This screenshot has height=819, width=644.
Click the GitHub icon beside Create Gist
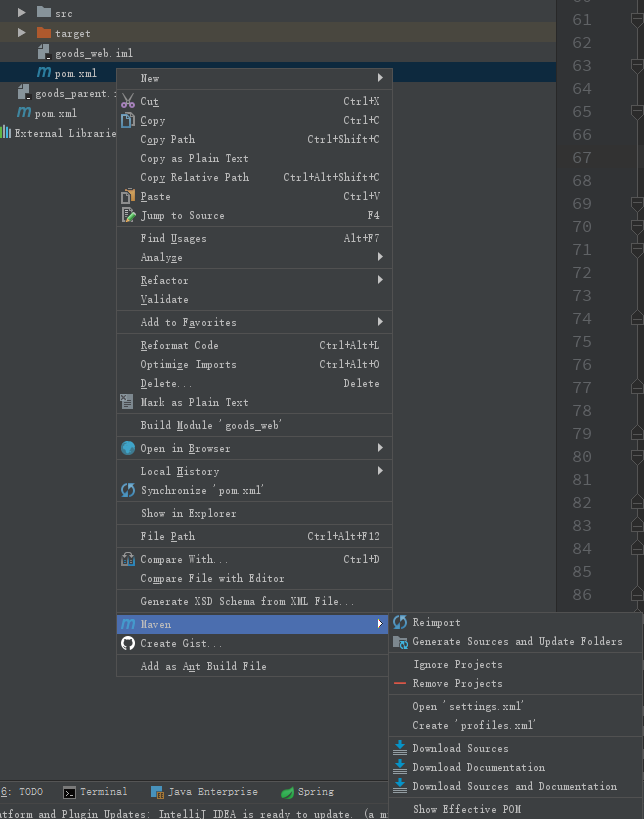[128, 643]
